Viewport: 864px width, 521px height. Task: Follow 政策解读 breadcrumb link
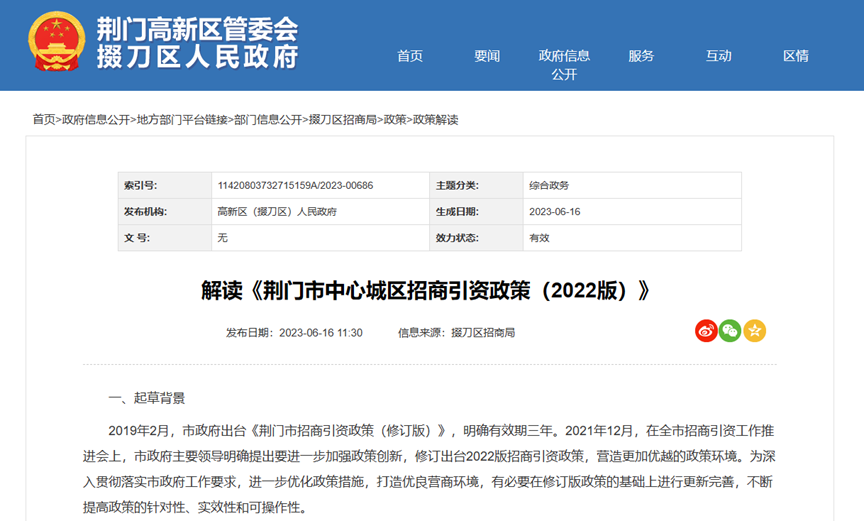(435, 120)
